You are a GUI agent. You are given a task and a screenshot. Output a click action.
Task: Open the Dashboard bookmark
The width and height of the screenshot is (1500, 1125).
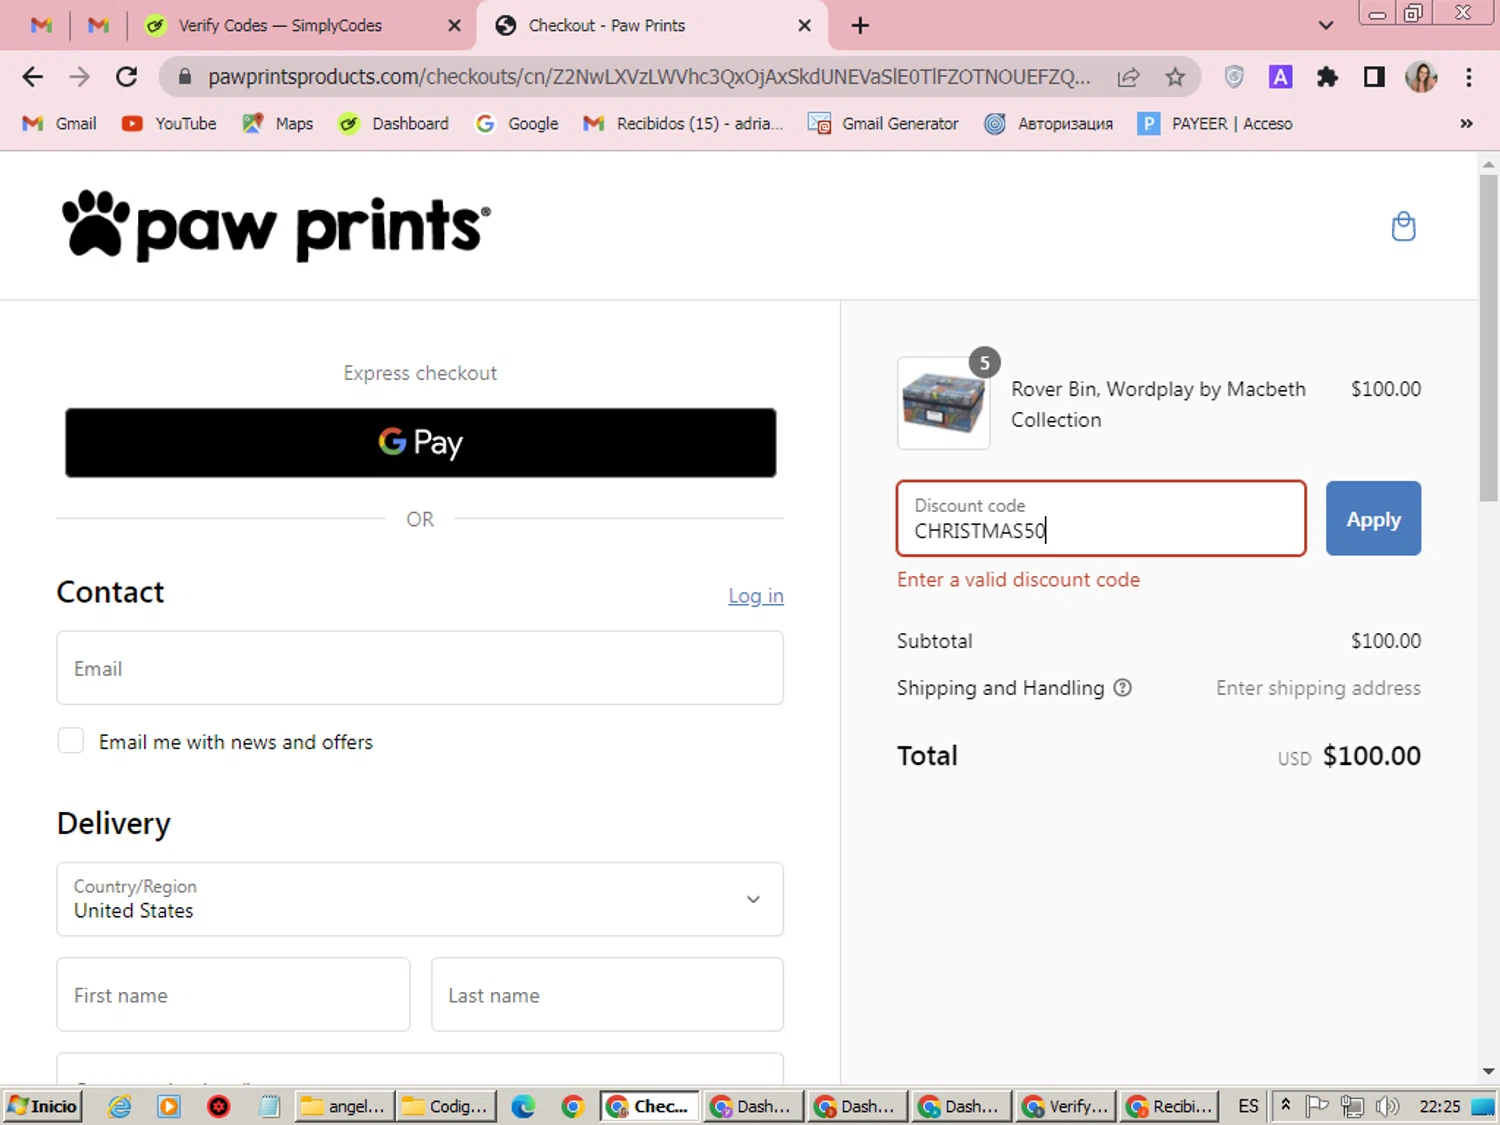pos(394,123)
